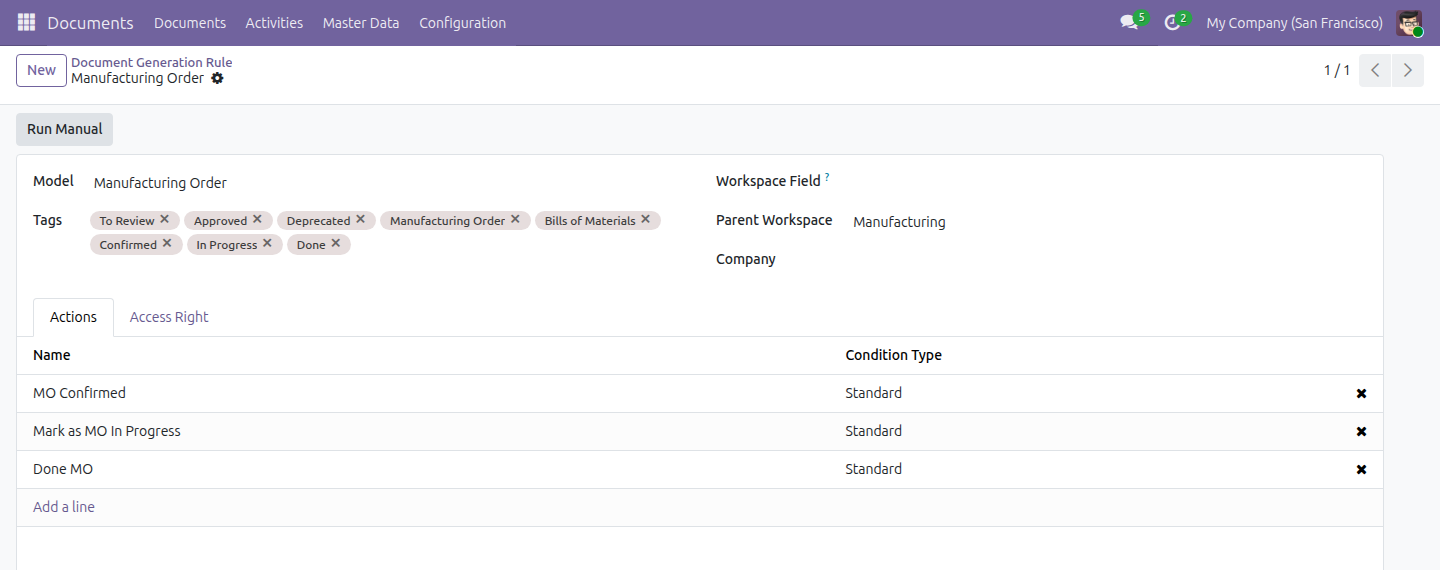Remove the Done tag

point(336,243)
